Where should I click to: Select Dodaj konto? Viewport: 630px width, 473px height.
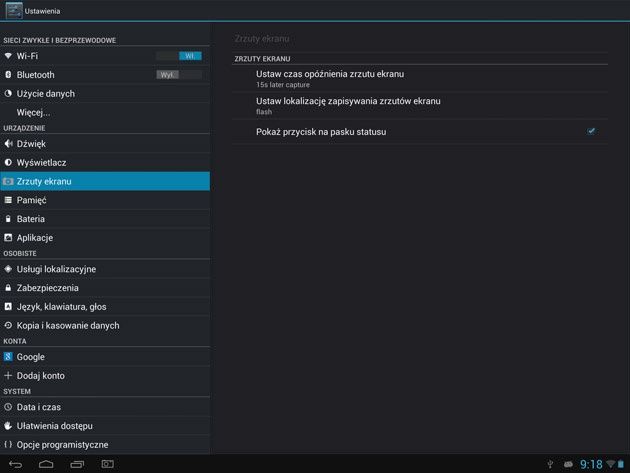pyautogui.click(x=105, y=375)
